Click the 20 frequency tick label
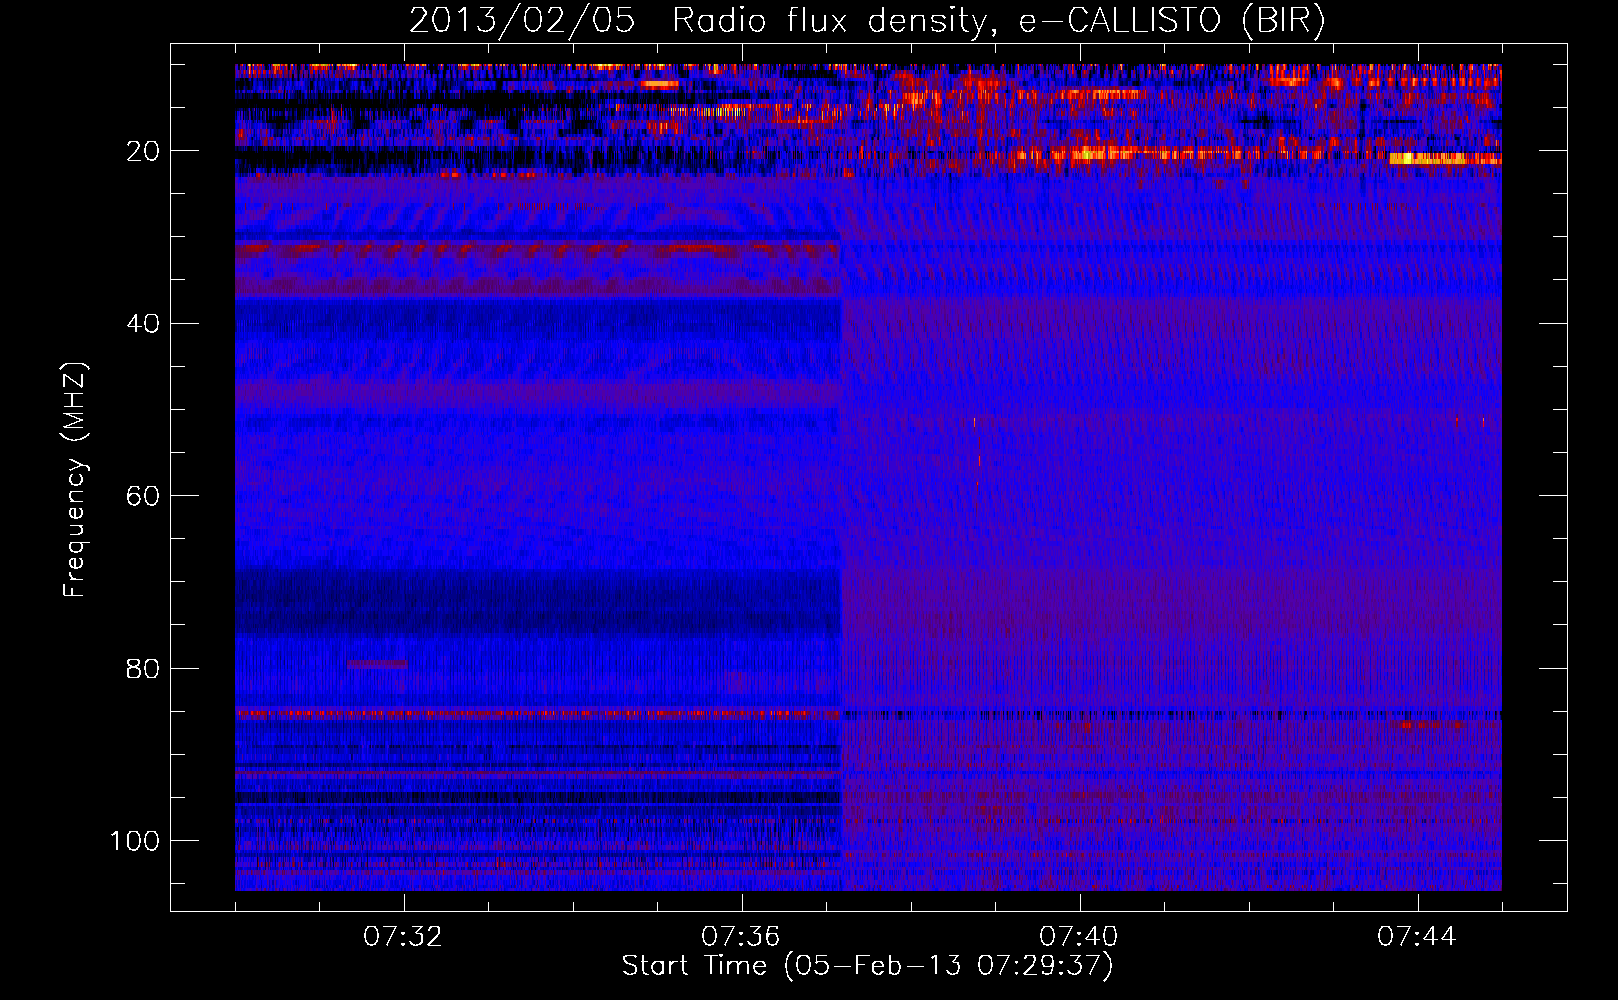 [143, 151]
